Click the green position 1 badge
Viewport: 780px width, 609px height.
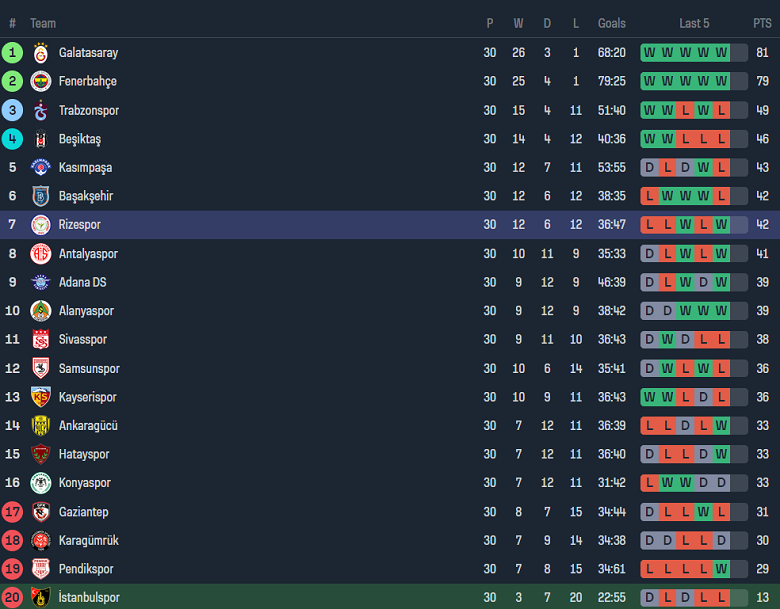[x=13, y=53]
